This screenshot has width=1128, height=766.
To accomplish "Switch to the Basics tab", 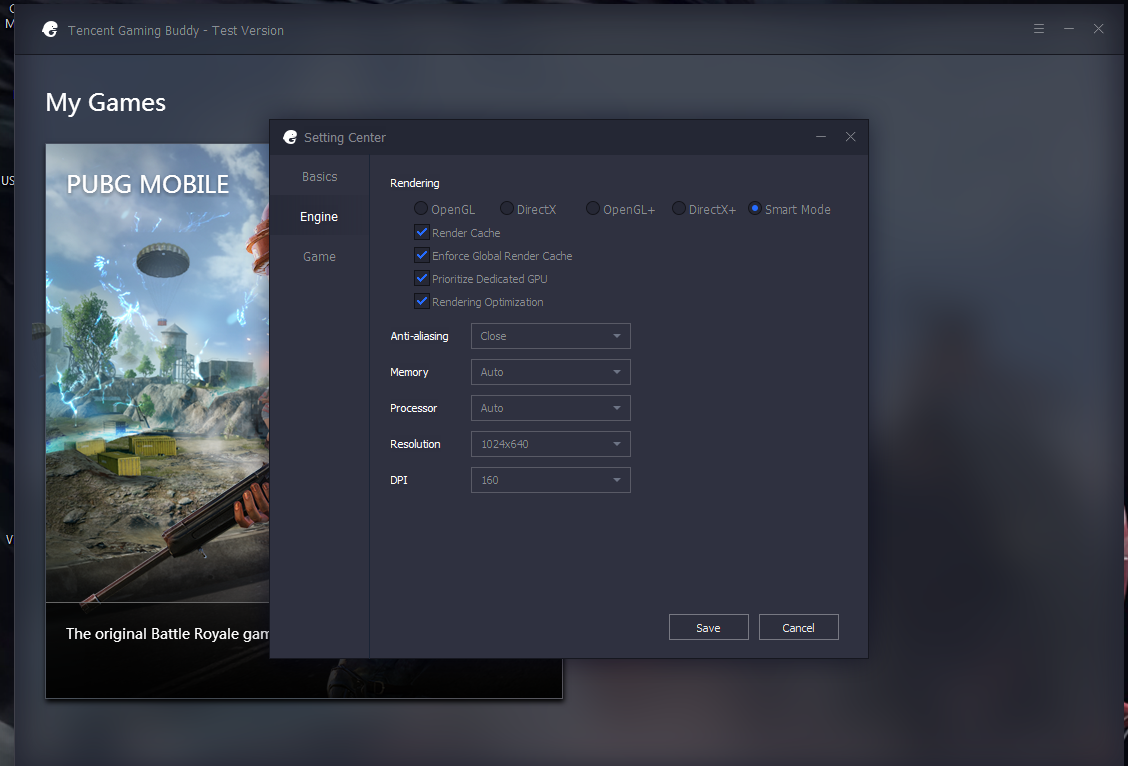I will point(319,176).
